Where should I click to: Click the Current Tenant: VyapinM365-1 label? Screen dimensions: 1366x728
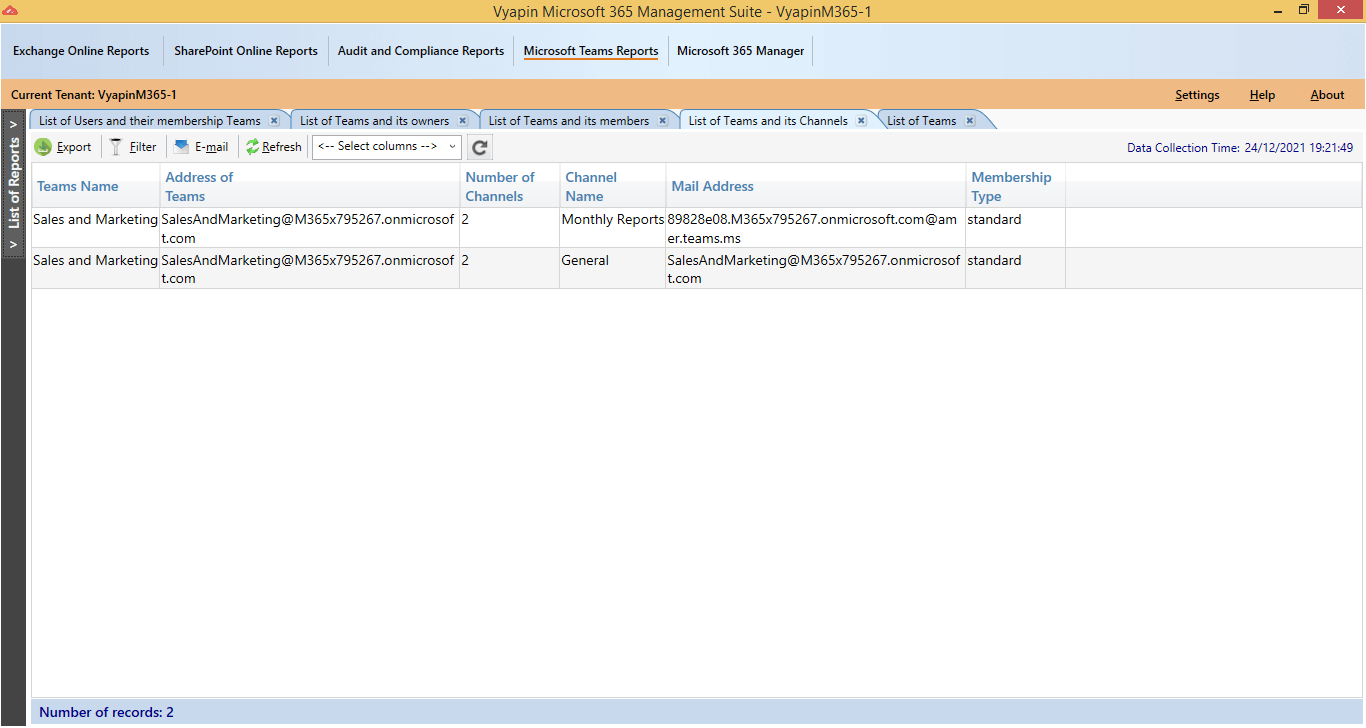tap(94, 95)
